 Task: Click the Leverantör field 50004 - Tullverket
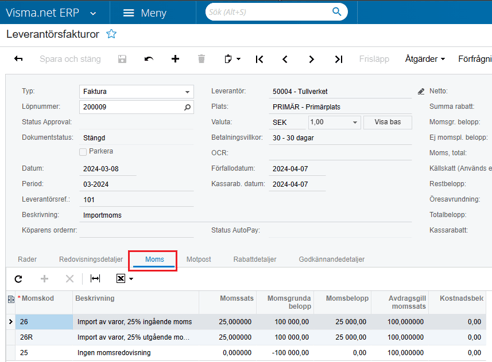340,91
